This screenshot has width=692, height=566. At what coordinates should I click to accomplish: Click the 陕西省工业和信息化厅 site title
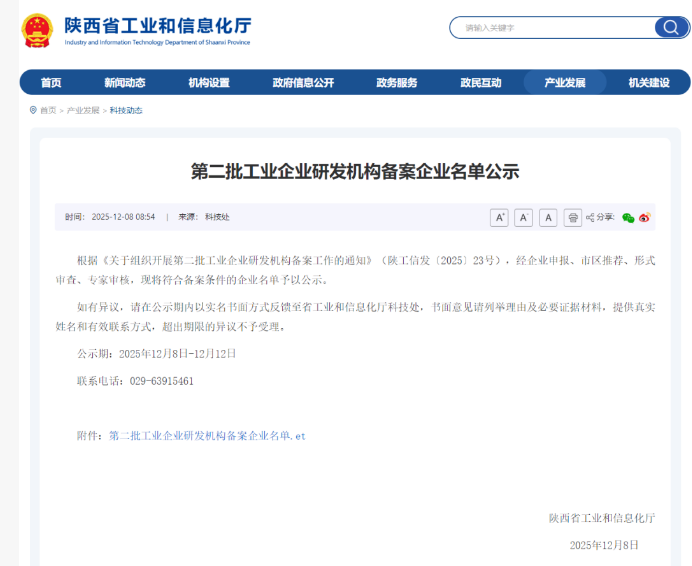click(x=158, y=26)
